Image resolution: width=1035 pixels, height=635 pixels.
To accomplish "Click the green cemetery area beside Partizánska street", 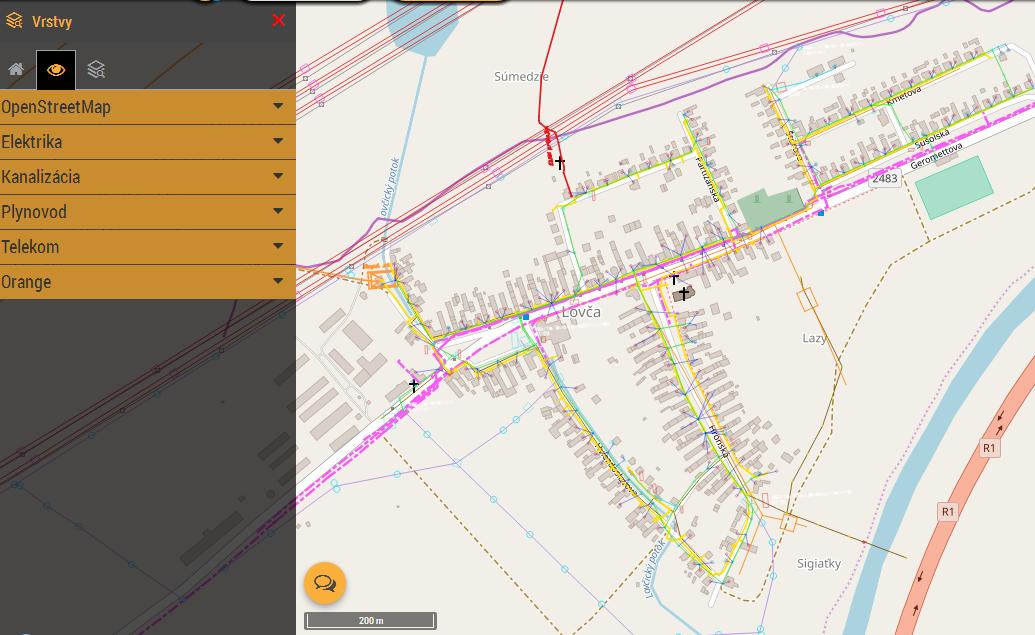I will pyautogui.click(x=769, y=208).
